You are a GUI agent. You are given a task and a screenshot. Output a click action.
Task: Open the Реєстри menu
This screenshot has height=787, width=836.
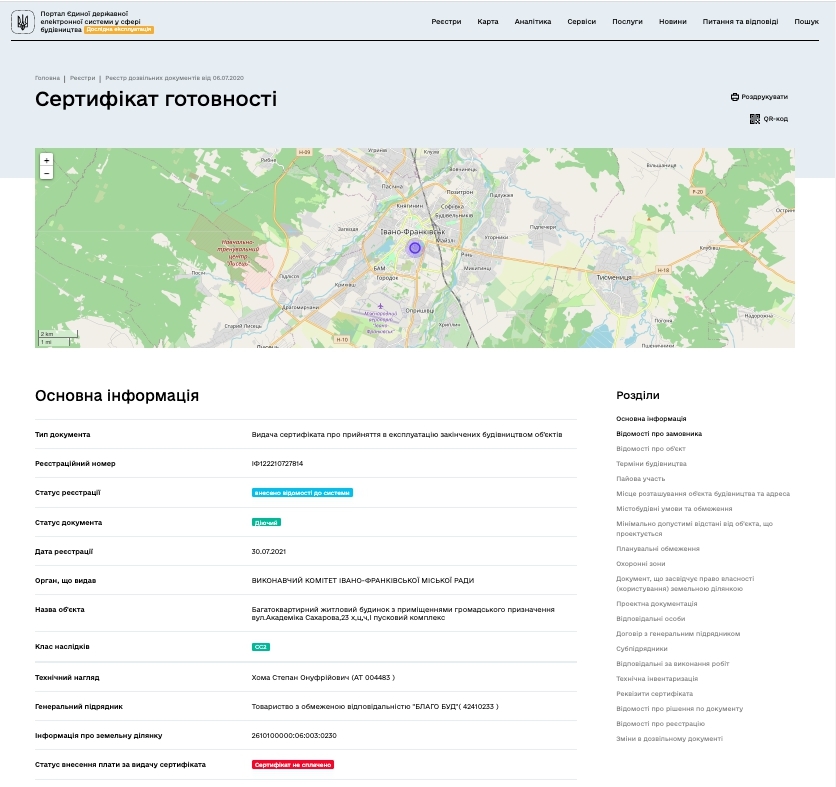click(446, 21)
